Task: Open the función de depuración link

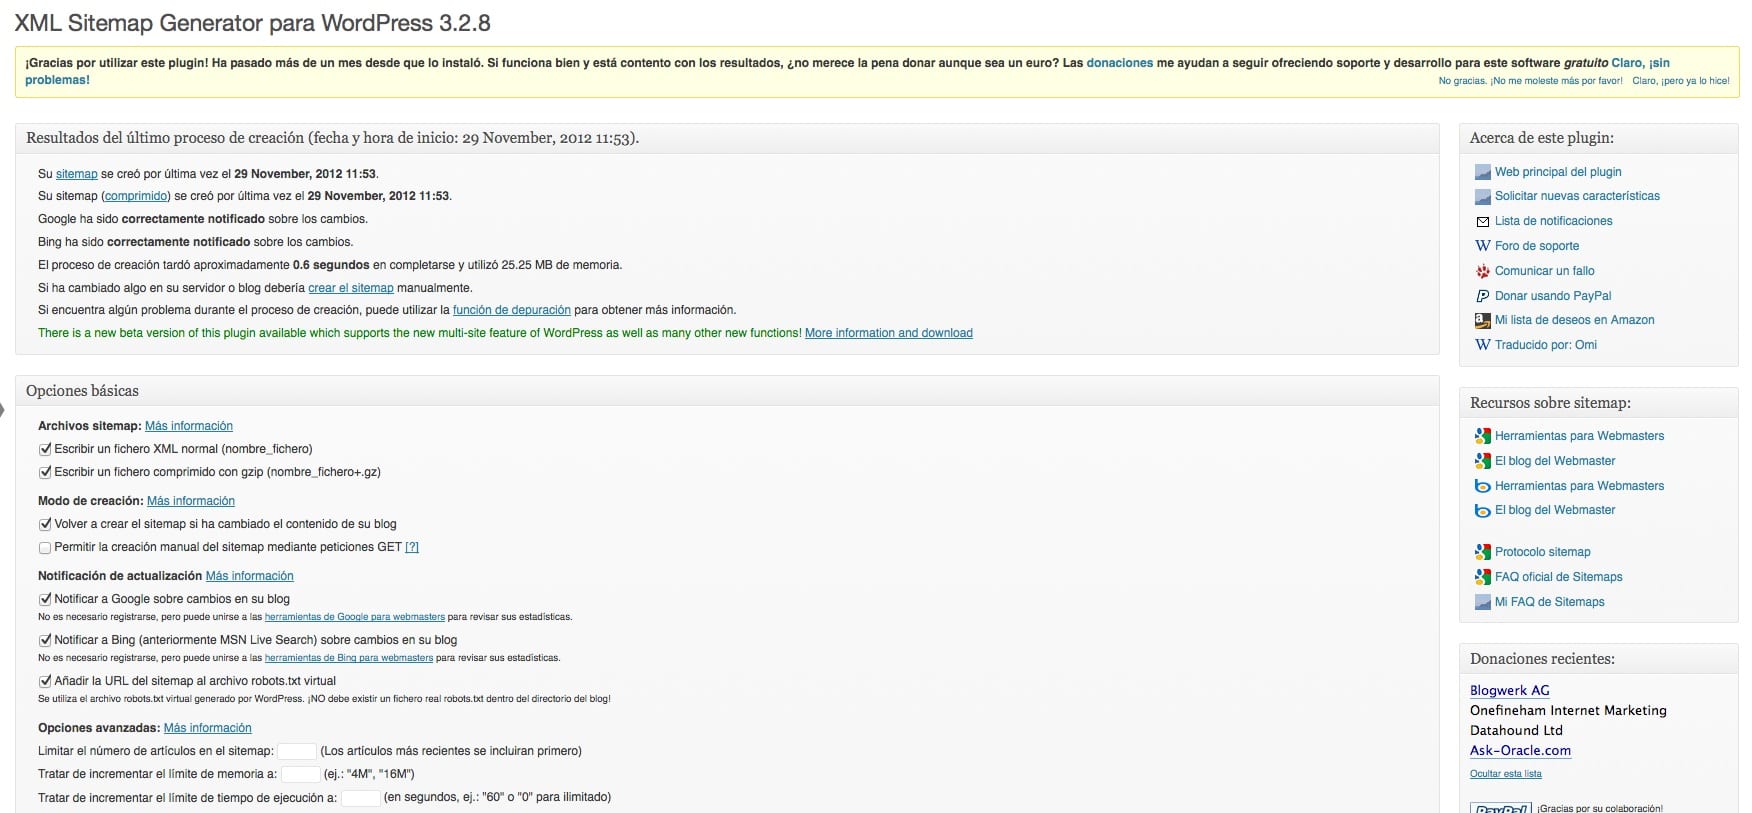Action: (511, 310)
